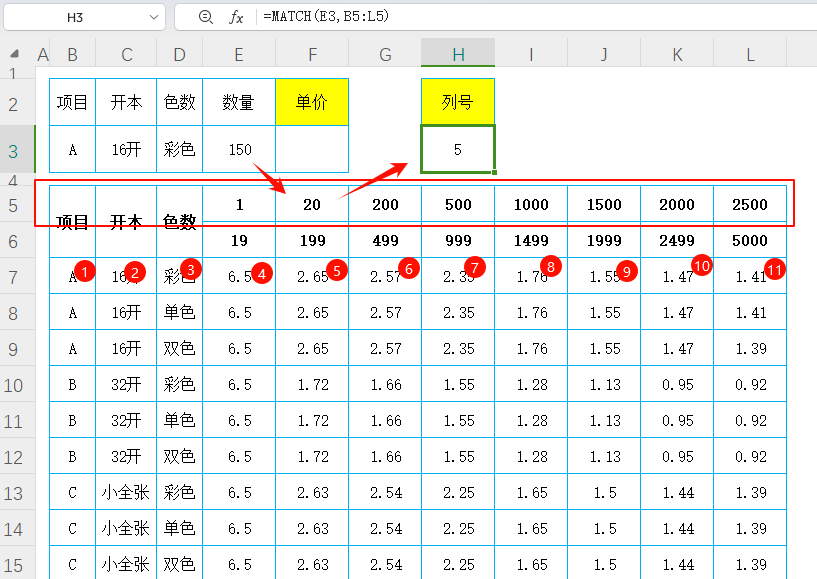Select all cells with the corner triangle
Screen dimensions: 817x579
[x=15, y=53]
